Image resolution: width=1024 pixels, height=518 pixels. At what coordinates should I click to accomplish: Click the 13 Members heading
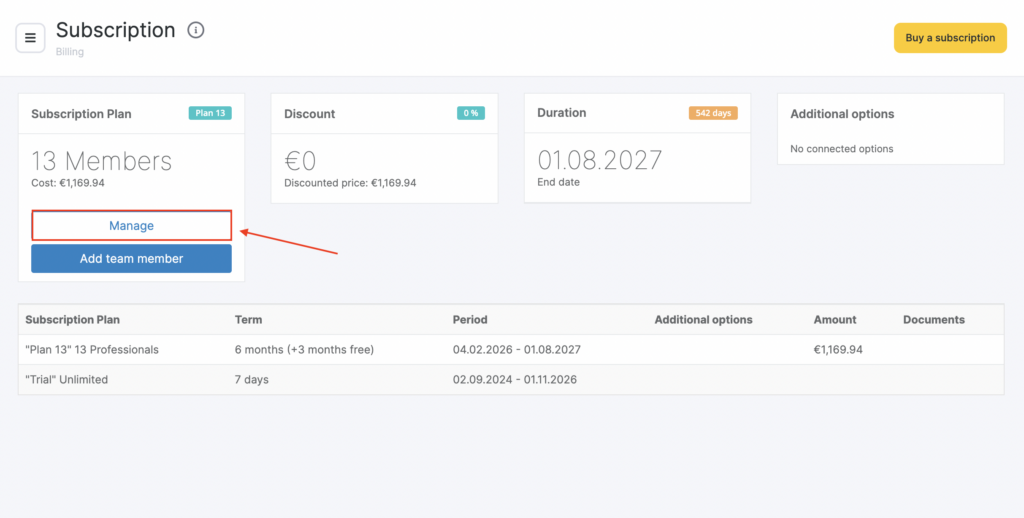click(101, 161)
